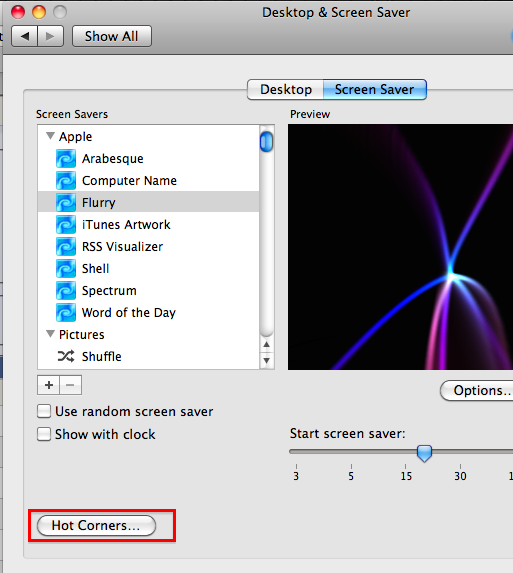Click the Flurry preview image
The width and height of the screenshot is (513, 573).
point(400,247)
